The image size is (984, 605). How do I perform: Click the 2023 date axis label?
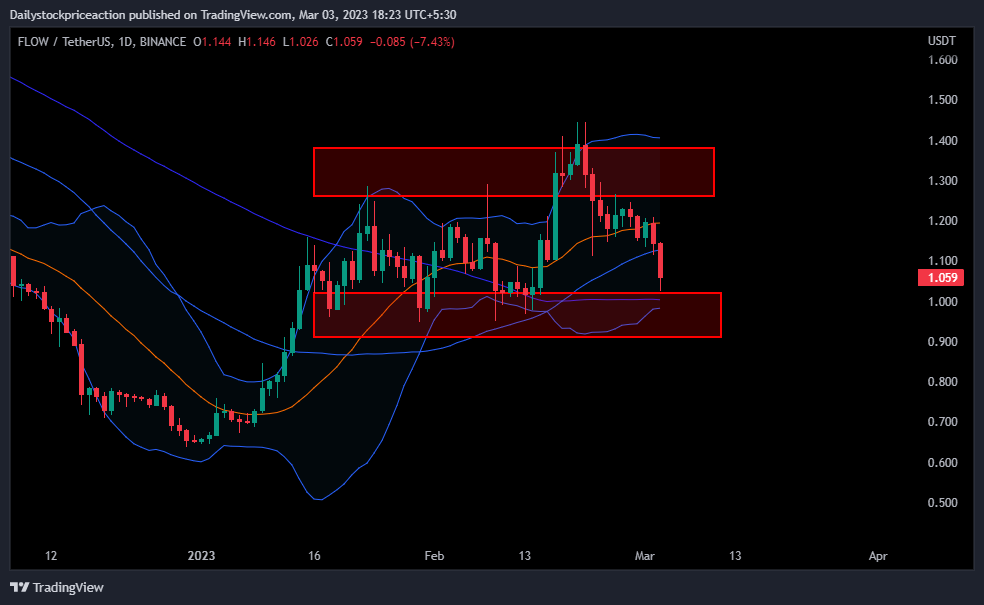click(x=202, y=555)
